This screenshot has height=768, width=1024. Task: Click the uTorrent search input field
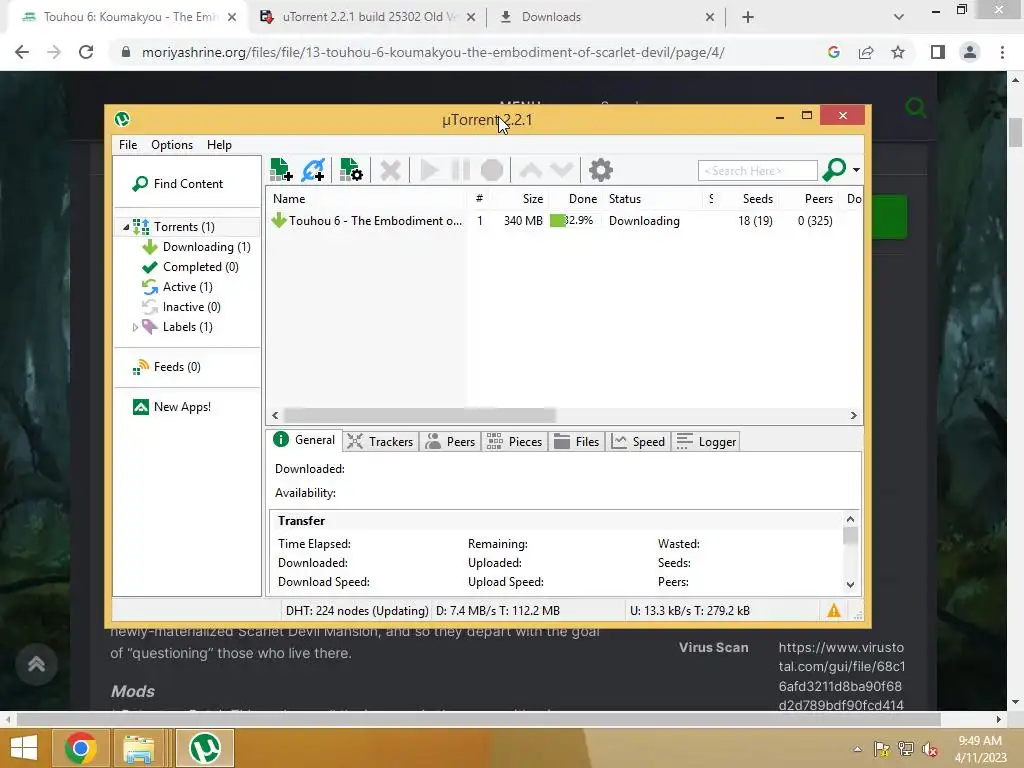tap(758, 170)
